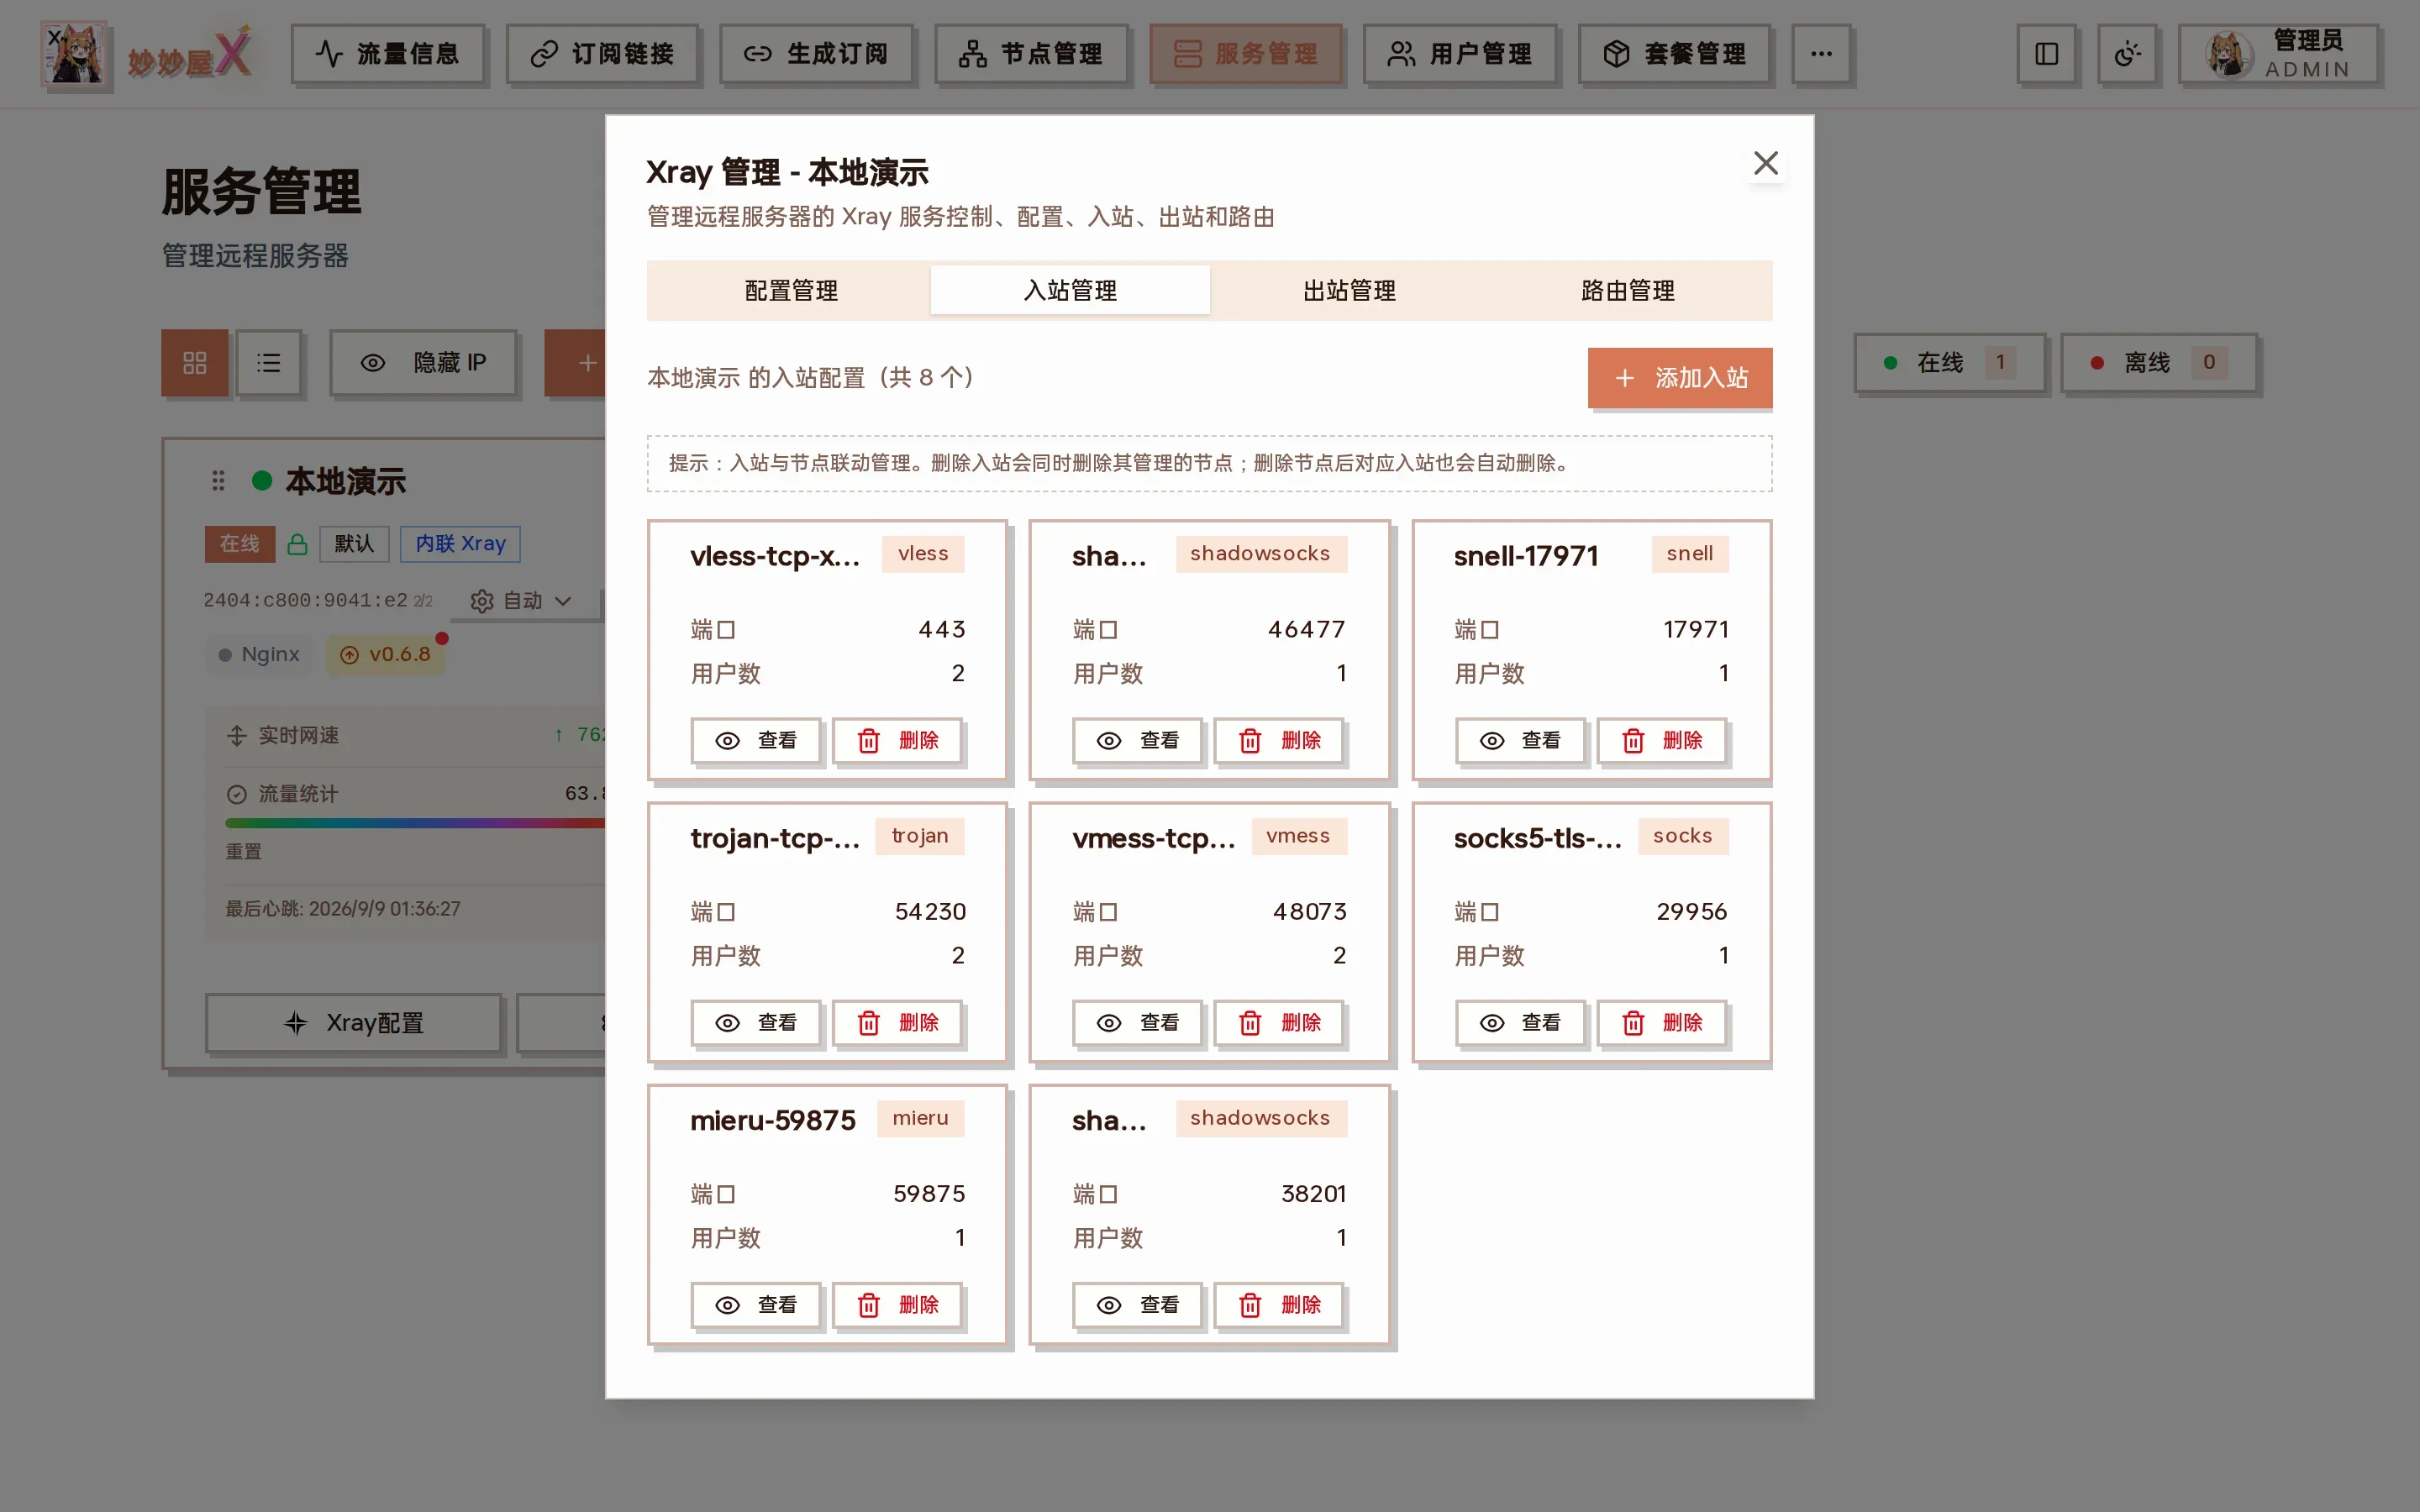View the socks5-tls inbound
Image resolution: width=2420 pixels, height=1512 pixels.
[1520, 1023]
